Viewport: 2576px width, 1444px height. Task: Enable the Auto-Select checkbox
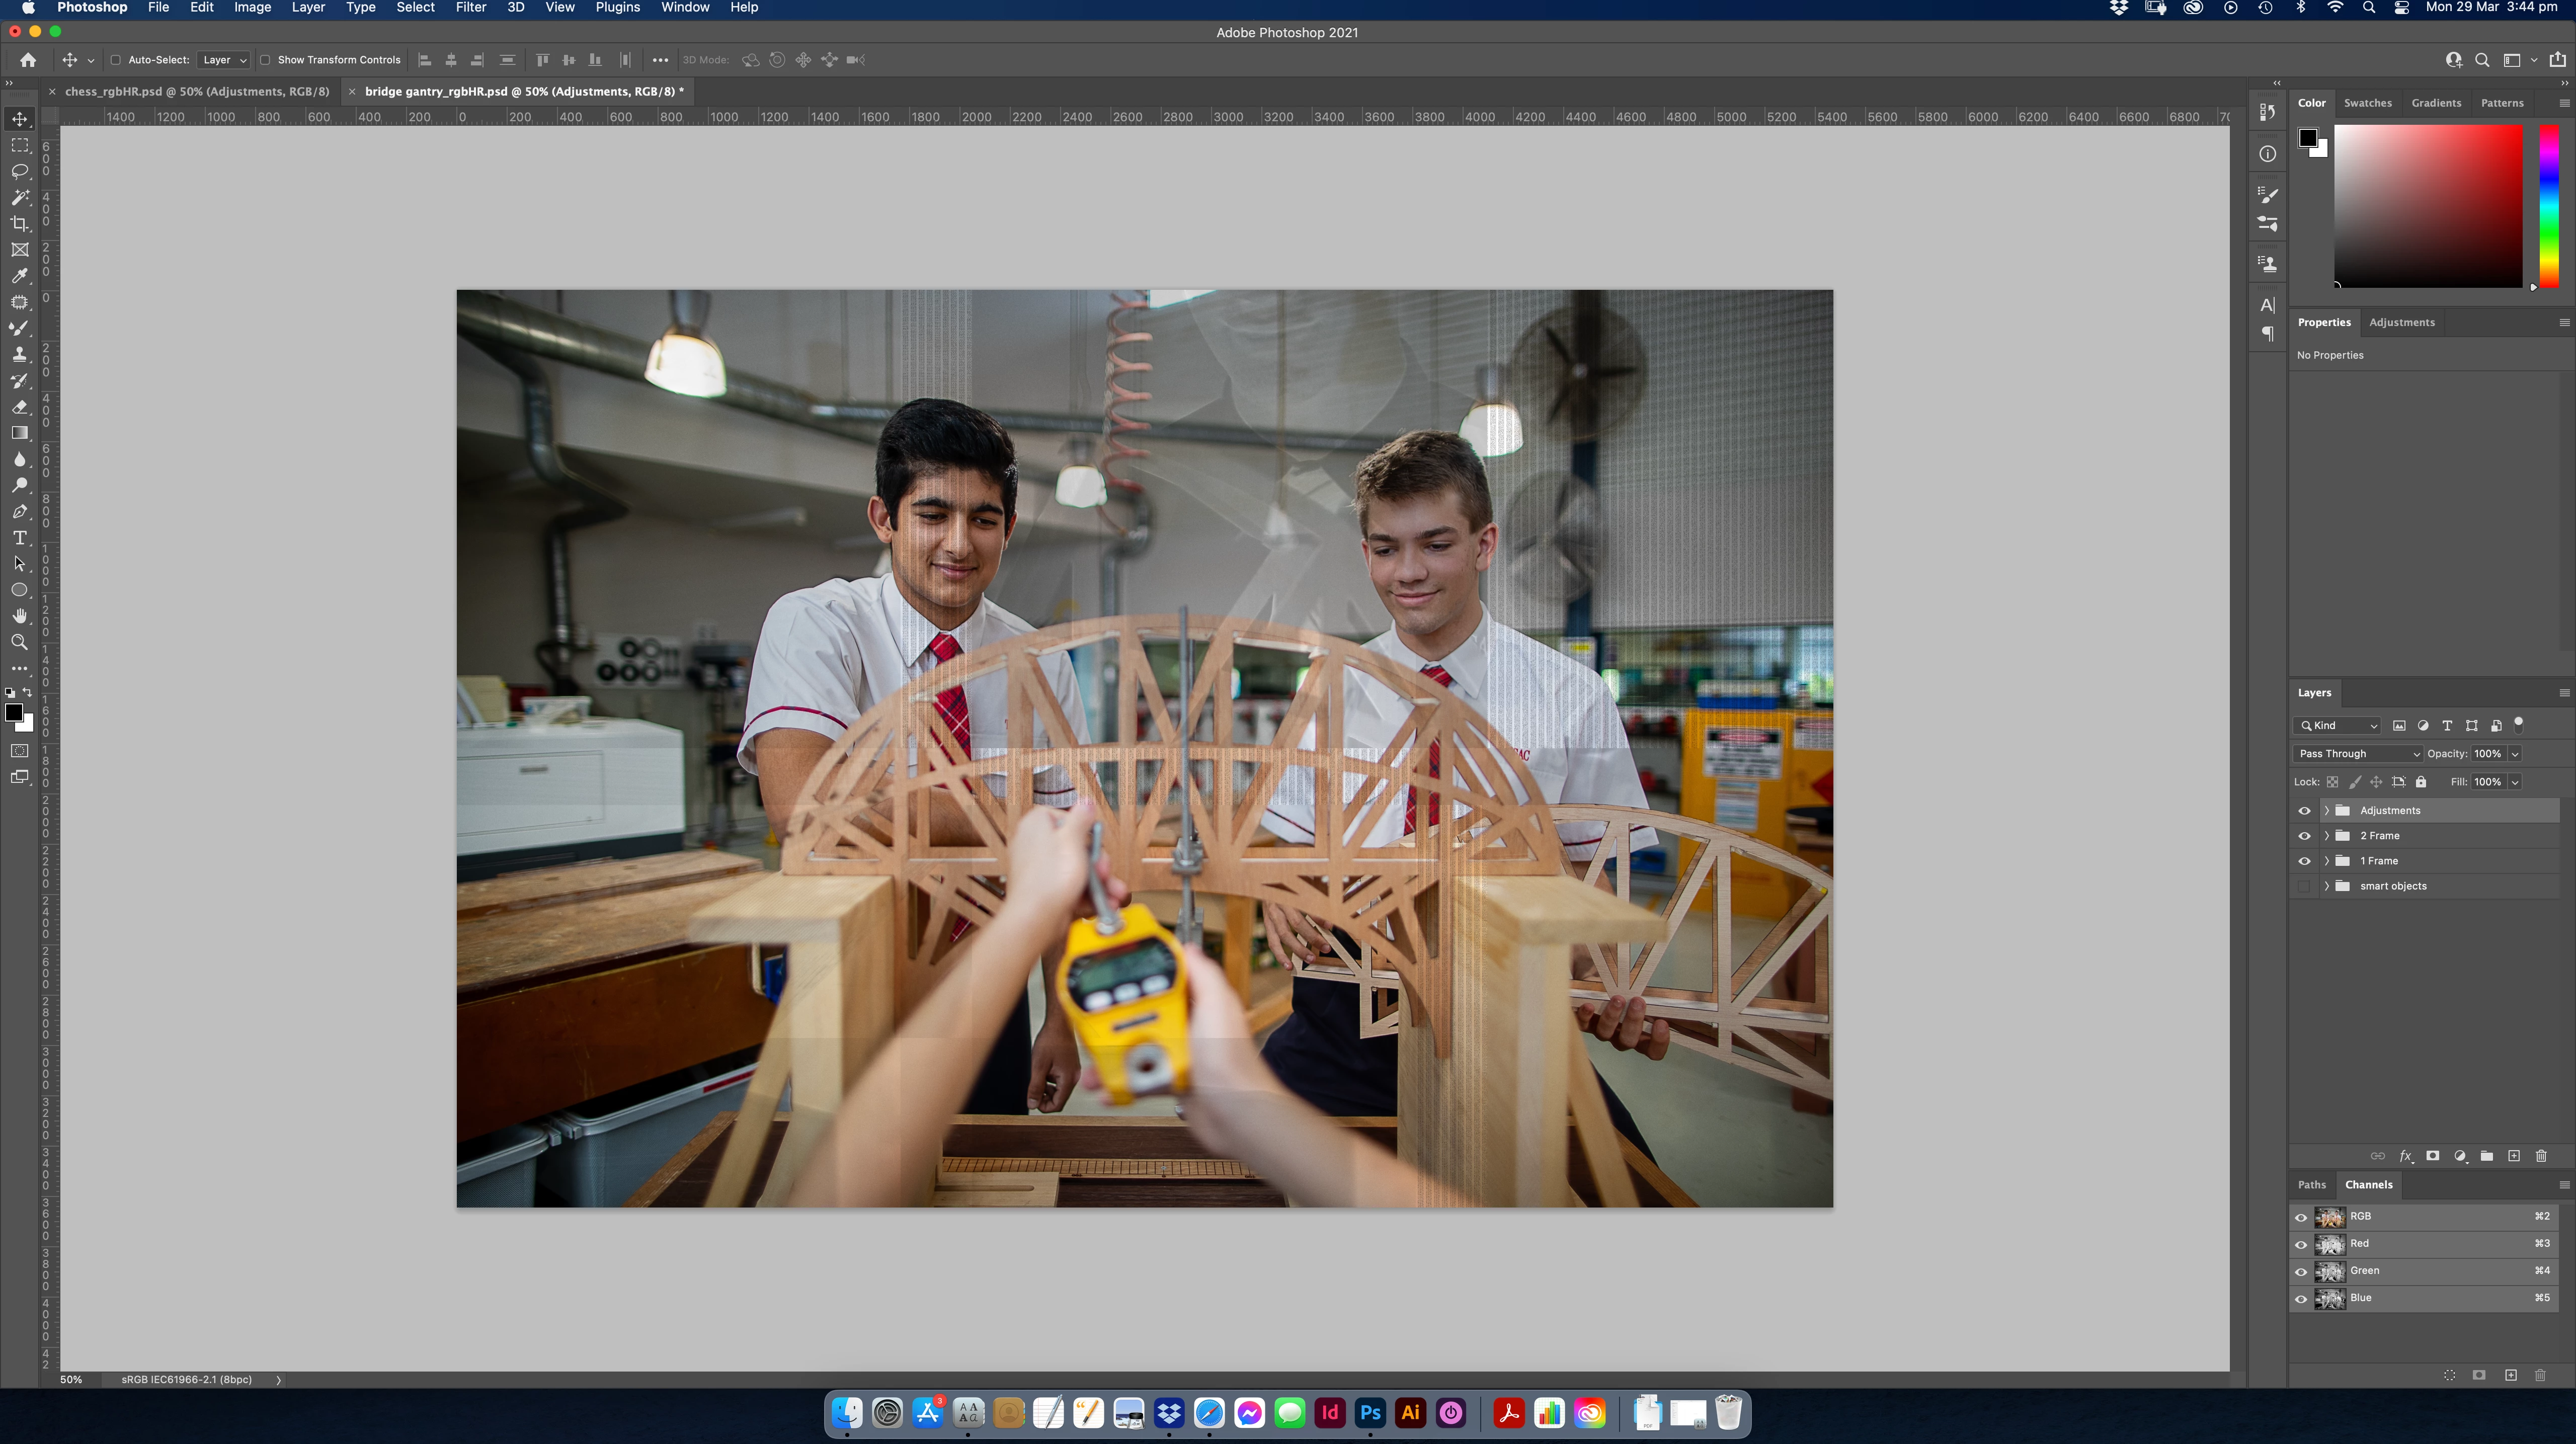pyautogui.click(x=116, y=60)
